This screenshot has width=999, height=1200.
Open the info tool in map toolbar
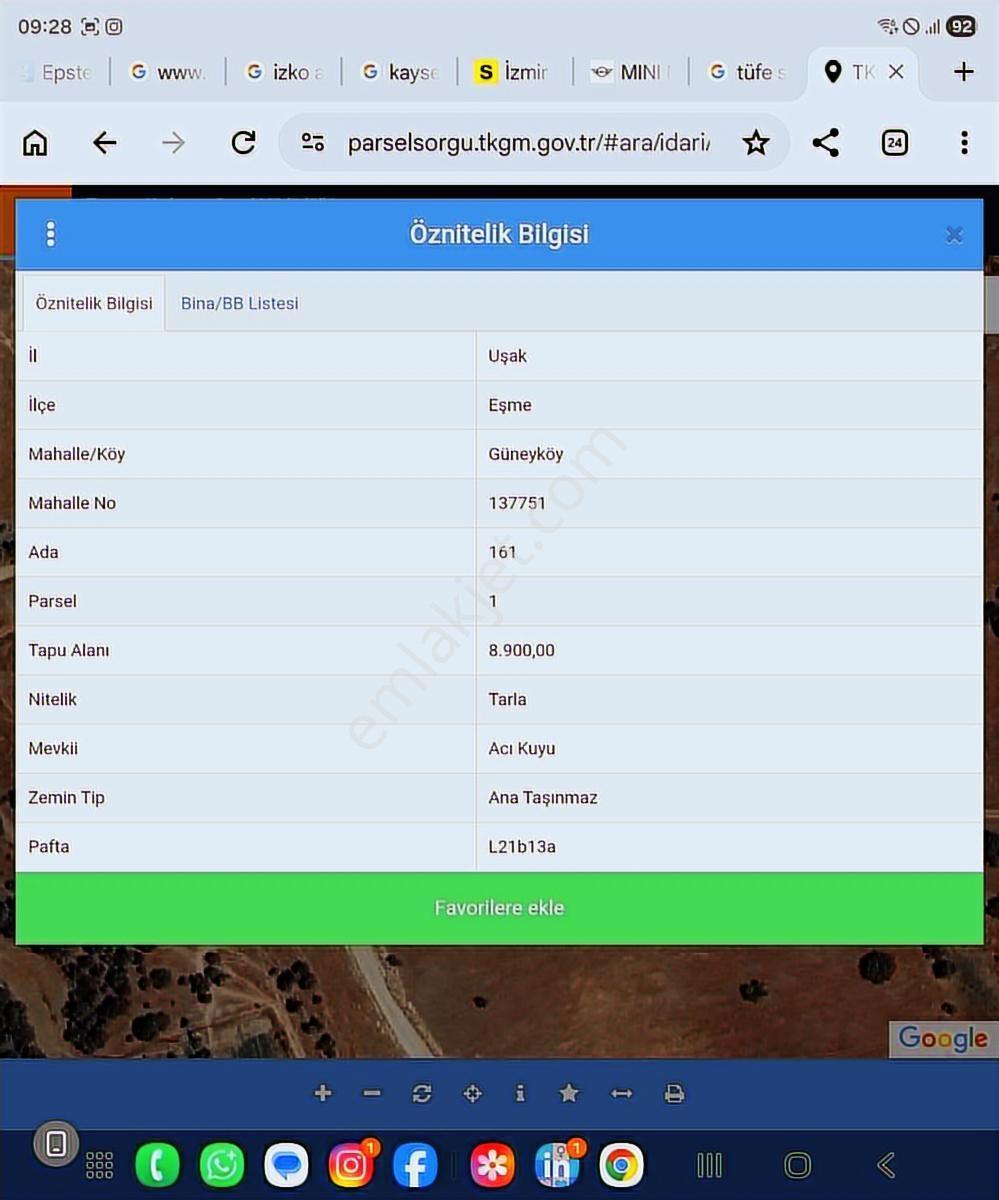pyautogui.click(x=520, y=1093)
